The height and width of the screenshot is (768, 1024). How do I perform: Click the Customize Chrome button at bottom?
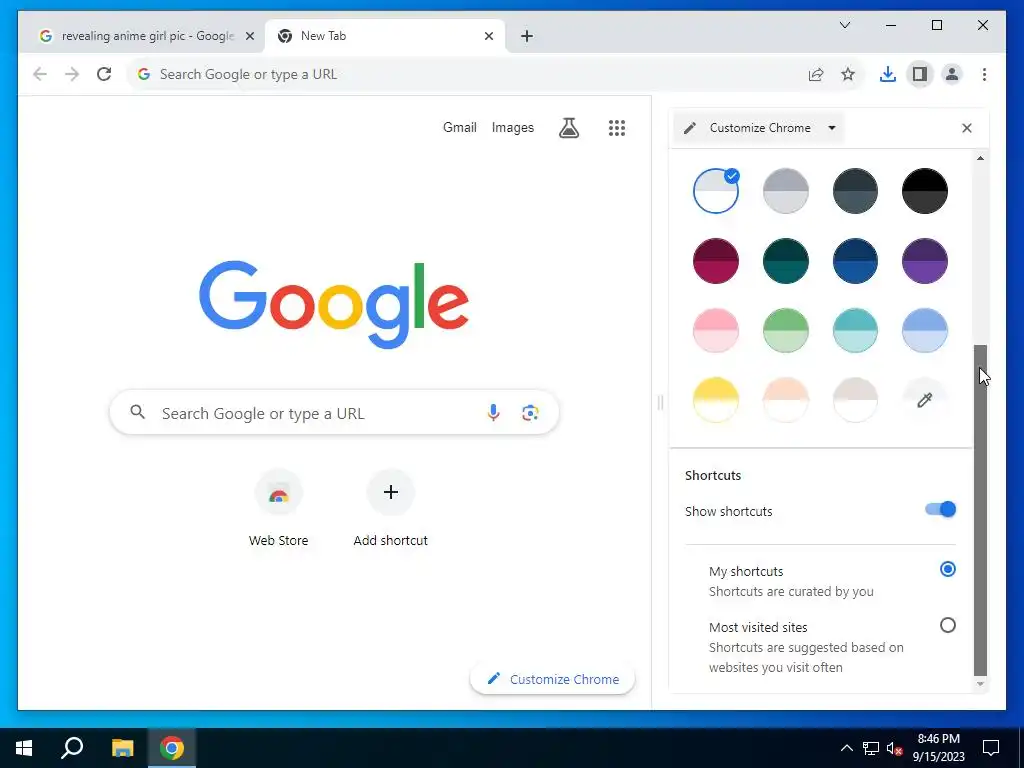click(552, 679)
